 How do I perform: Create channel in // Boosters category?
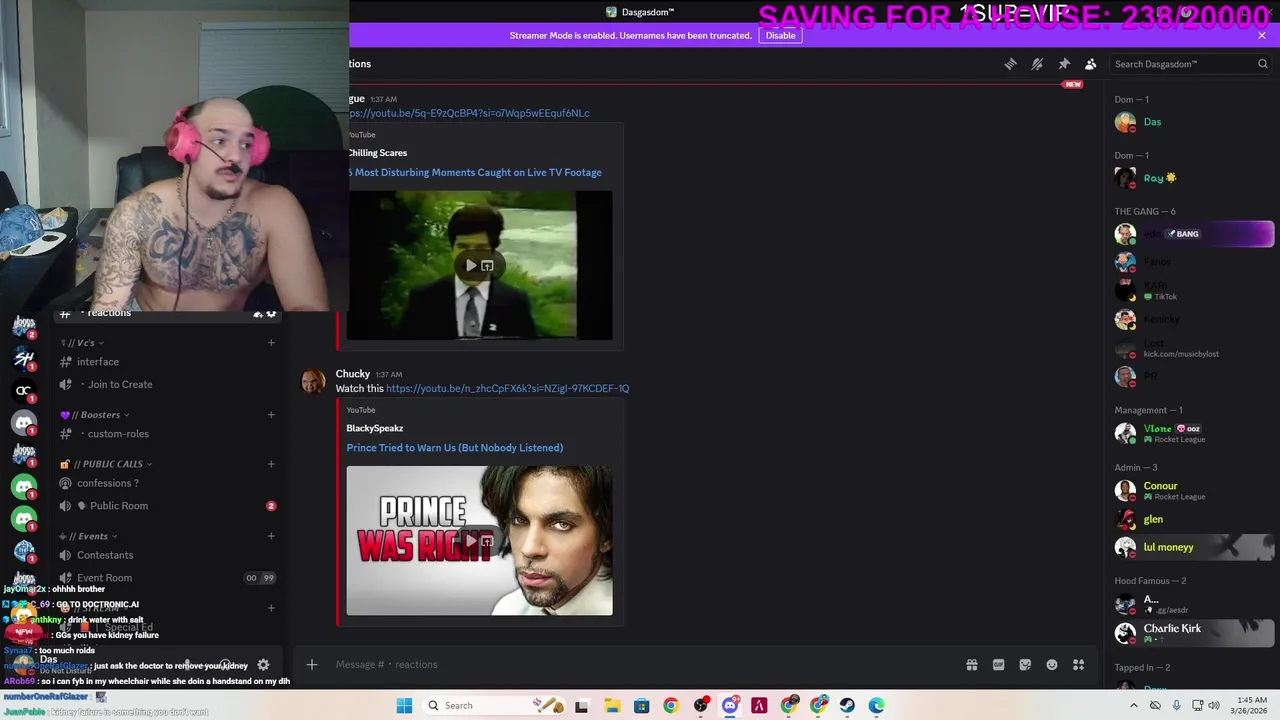click(271, 414)
